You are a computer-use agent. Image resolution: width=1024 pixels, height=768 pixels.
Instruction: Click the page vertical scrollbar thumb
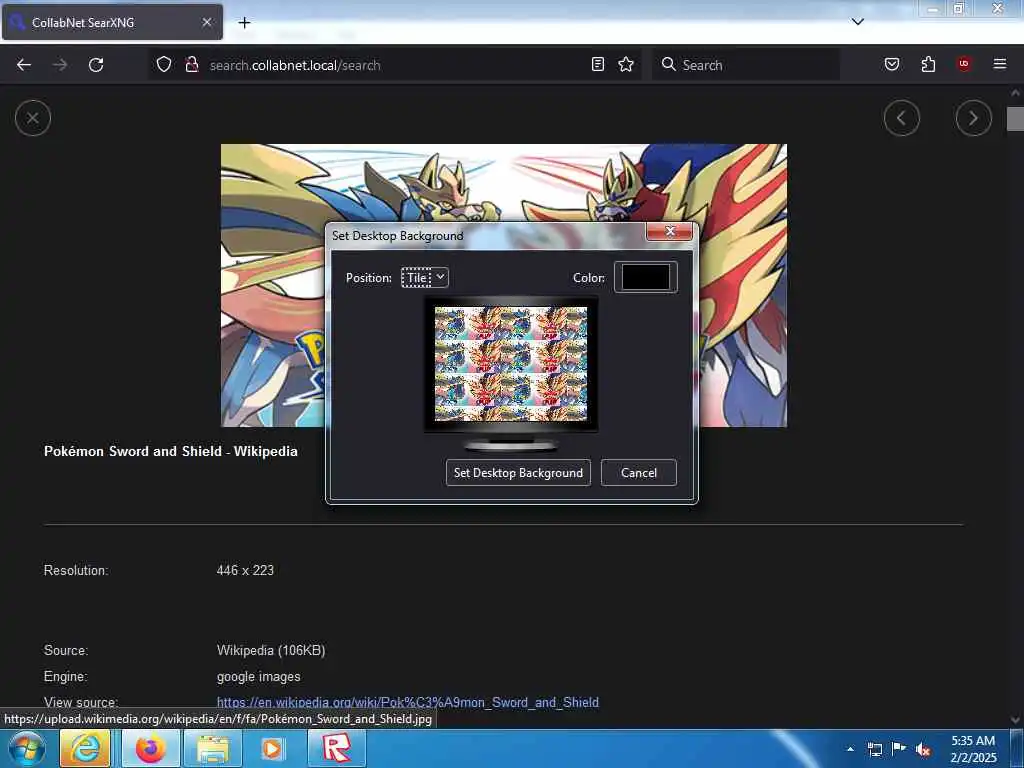[x=1015, y=119]
